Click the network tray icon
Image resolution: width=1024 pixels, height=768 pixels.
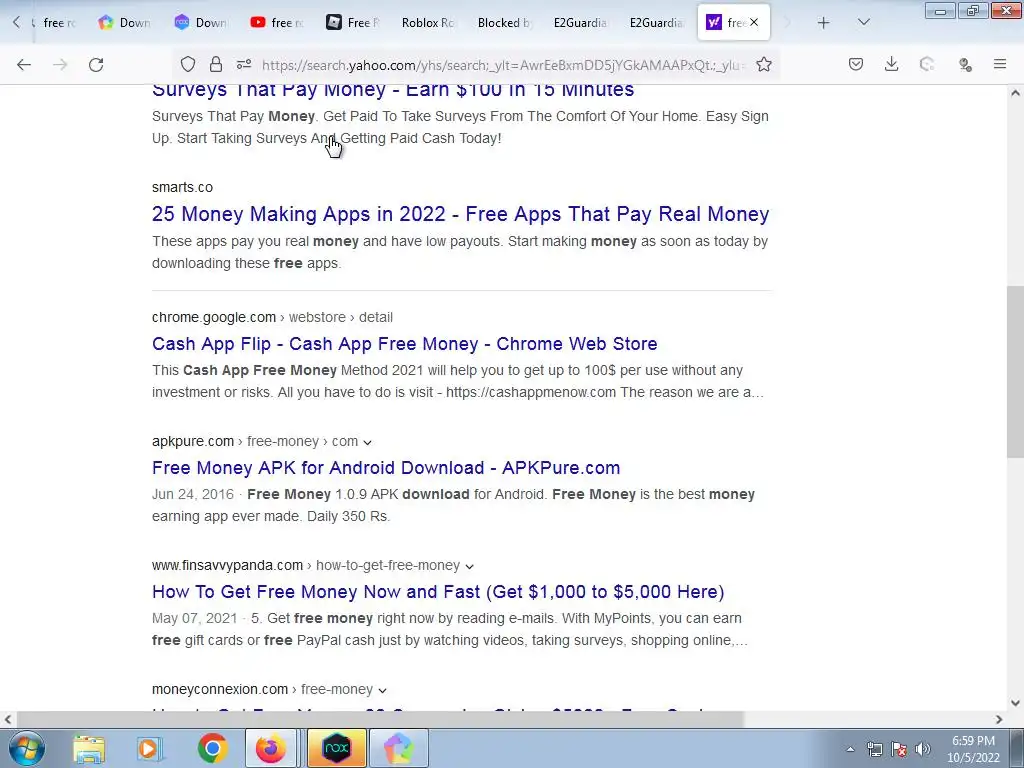[x=874, y=749]
